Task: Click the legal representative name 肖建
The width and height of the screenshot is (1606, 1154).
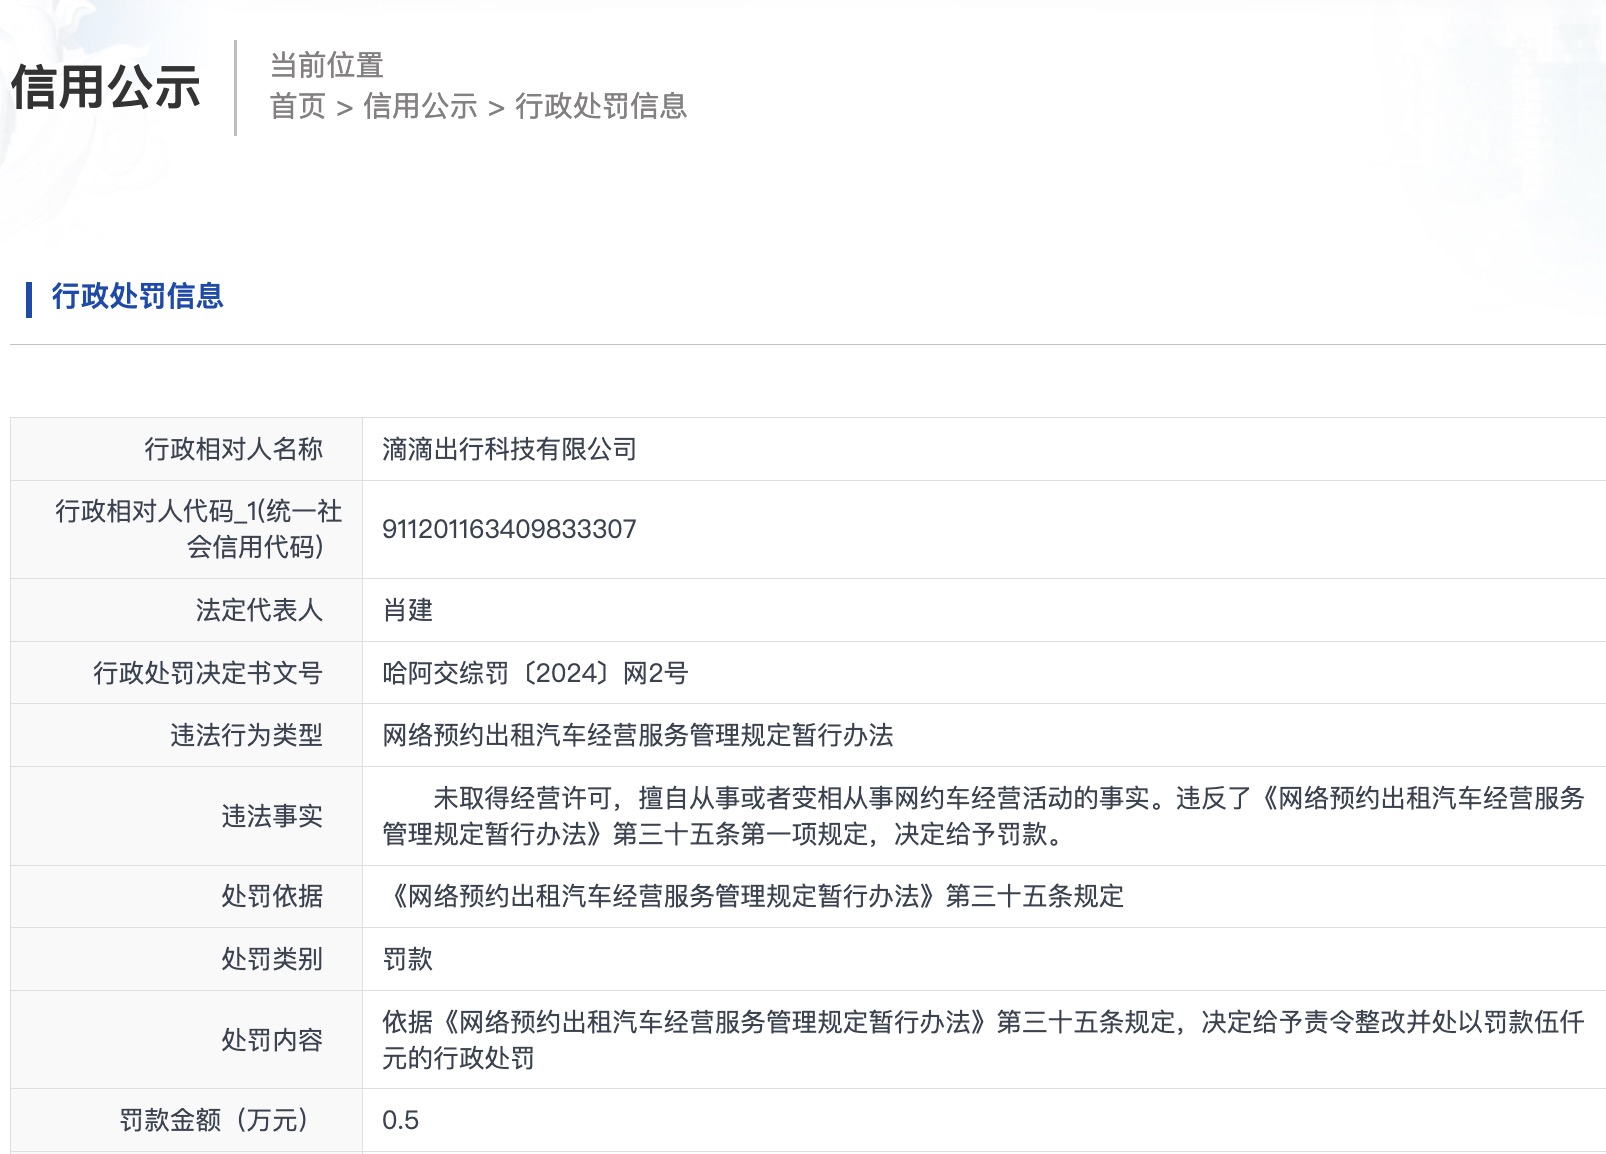Action: click(407, 610)
